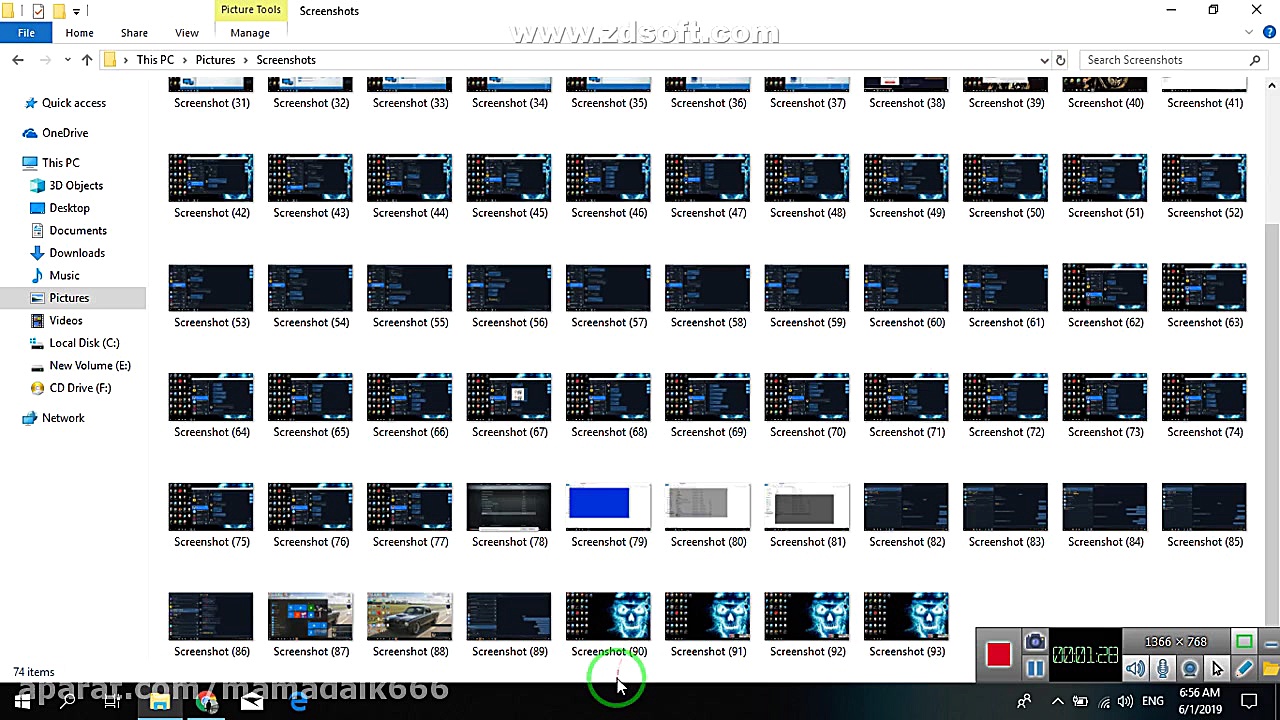Open the File ribbon tab
This screenshot has height=720, width=1280.
click(x=26, y=33)
